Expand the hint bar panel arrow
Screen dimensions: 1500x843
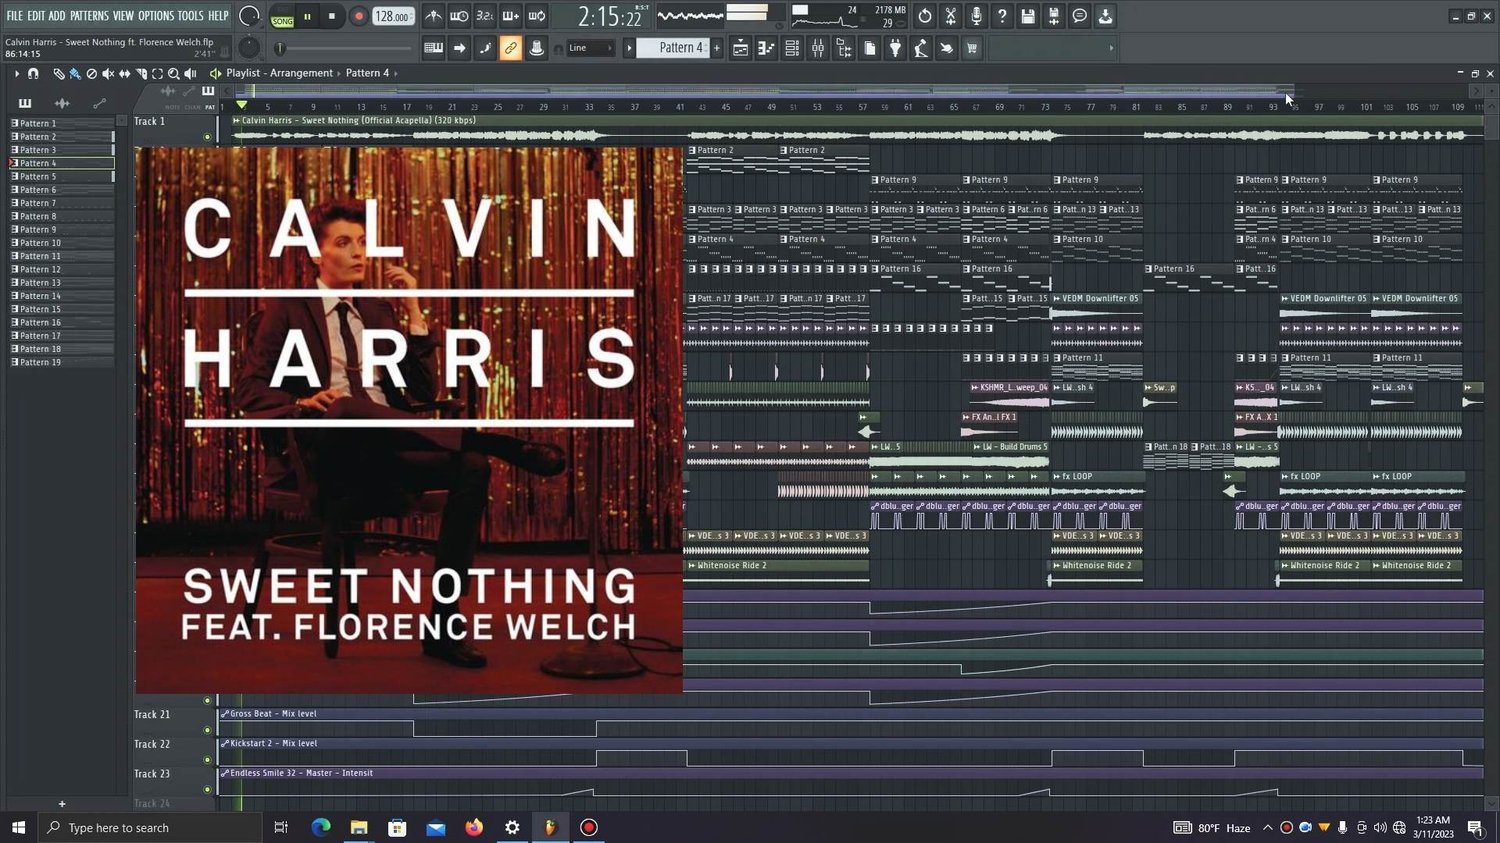[1111, 48]
